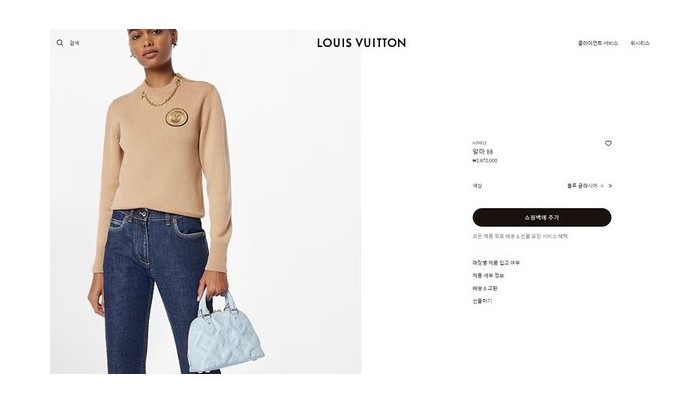View 배송 & 교환 shipping information
Viewport: 700px width, 403px height.
point(485,288)
